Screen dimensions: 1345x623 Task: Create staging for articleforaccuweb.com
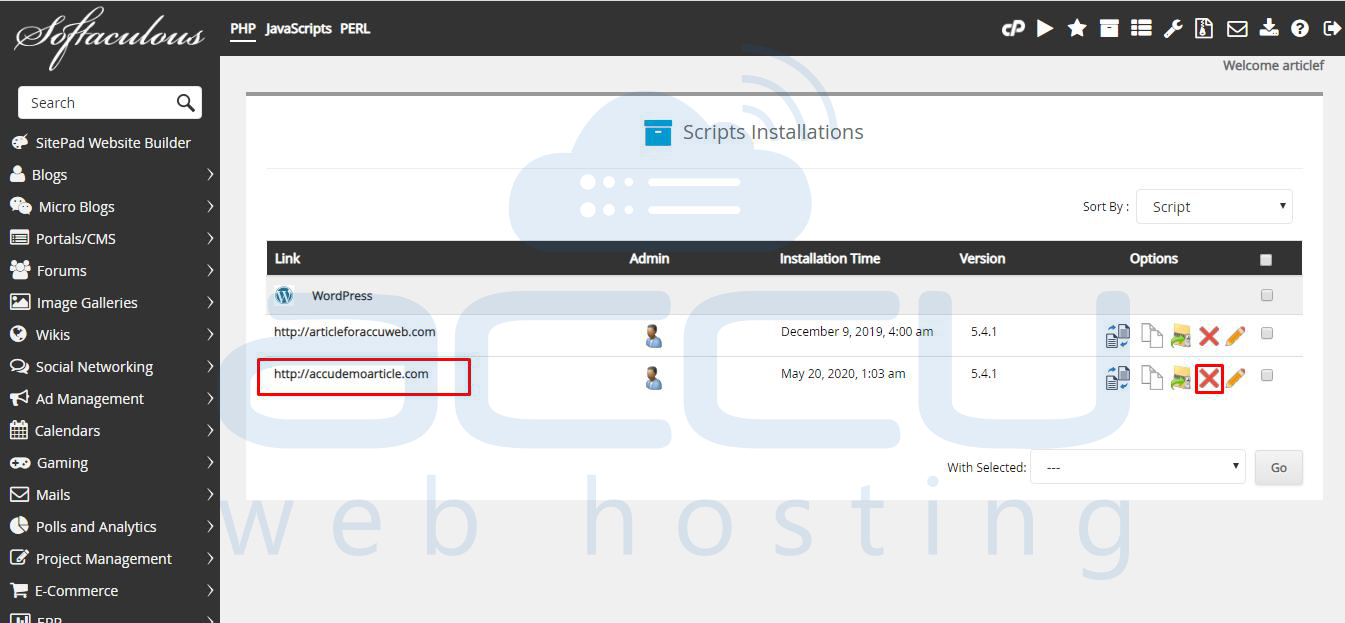1118,336
